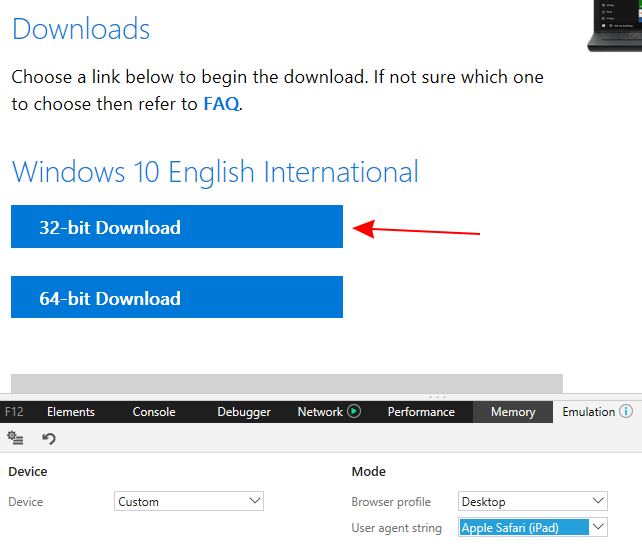Viewport: 642px width, 551px height.
Task: Click the persist emulation settings icon
Action: click(15, 438)
